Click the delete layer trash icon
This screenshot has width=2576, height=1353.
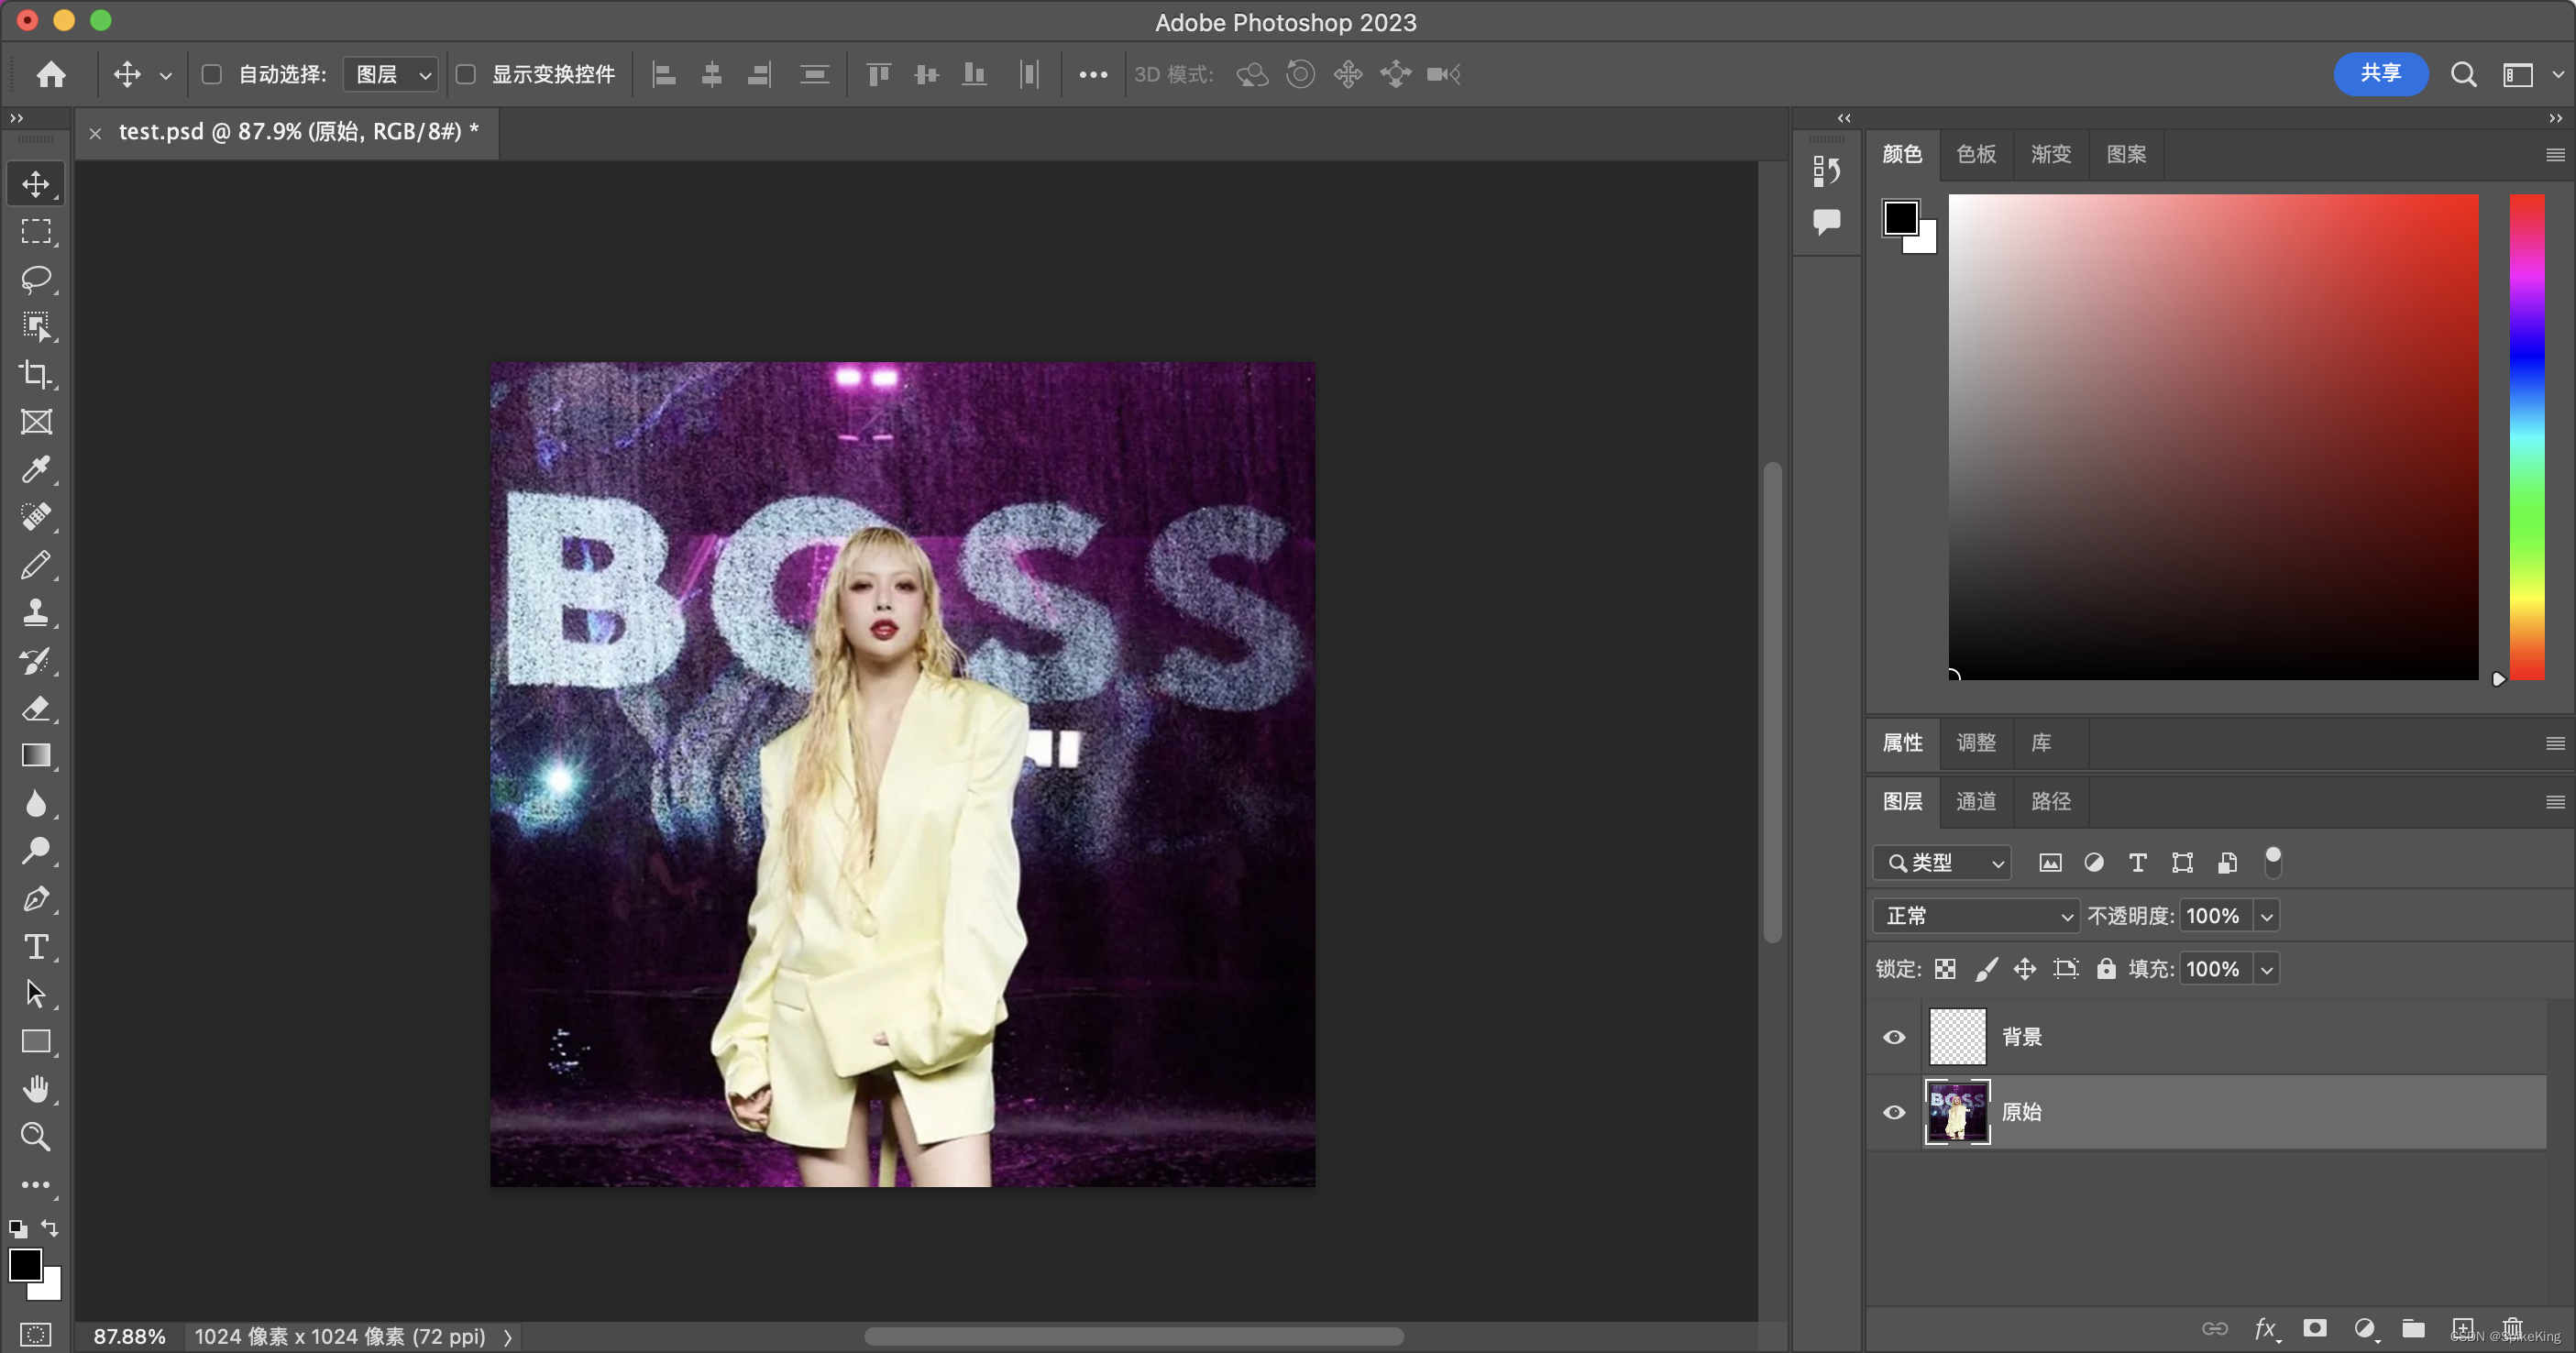2511,1328
